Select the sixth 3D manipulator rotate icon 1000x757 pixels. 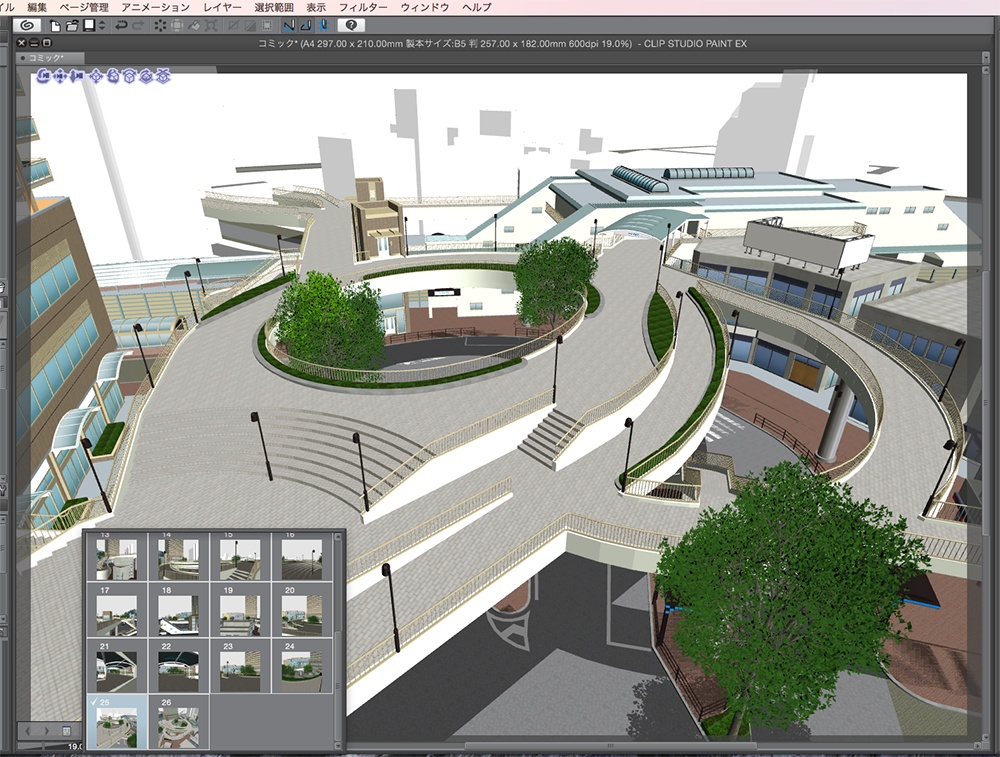pos(129,77)
